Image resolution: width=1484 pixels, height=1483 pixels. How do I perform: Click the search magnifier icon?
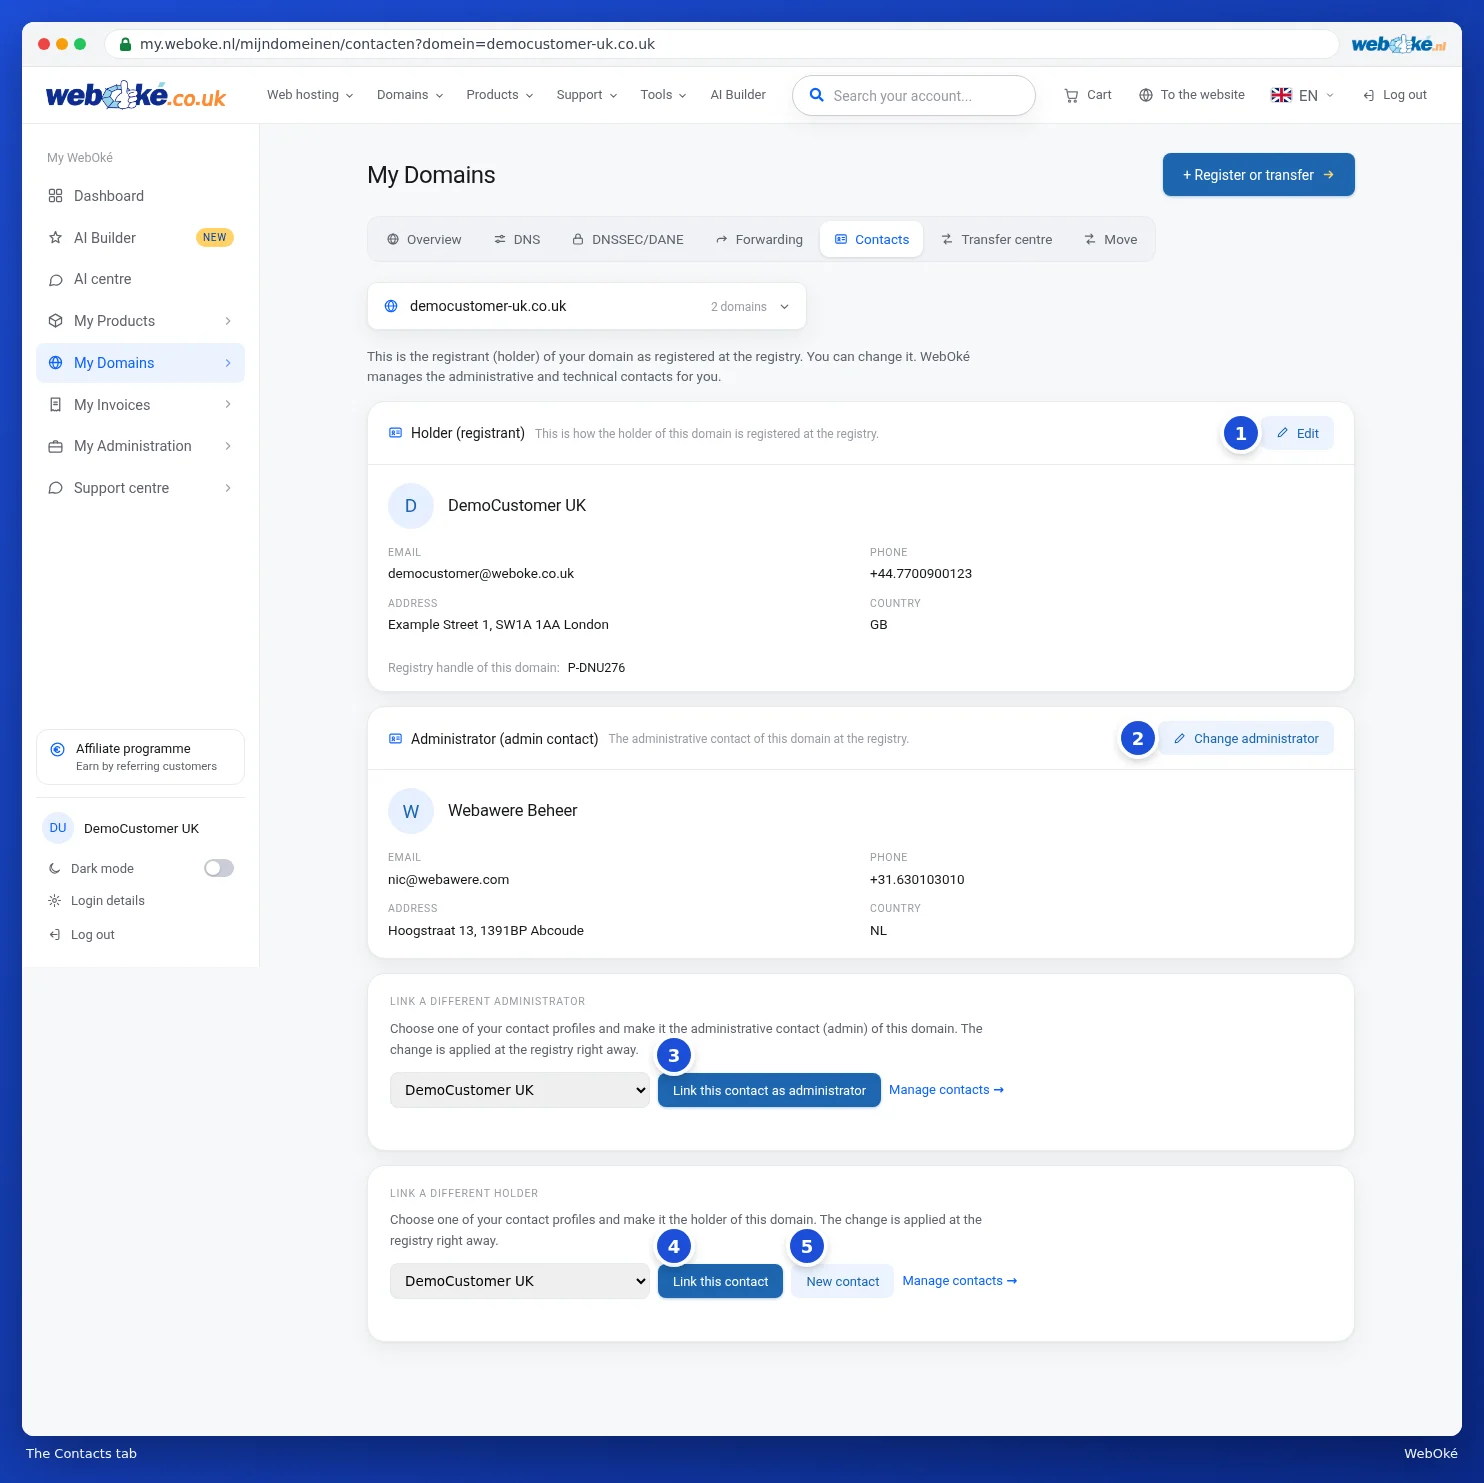[x=816, y=95]
